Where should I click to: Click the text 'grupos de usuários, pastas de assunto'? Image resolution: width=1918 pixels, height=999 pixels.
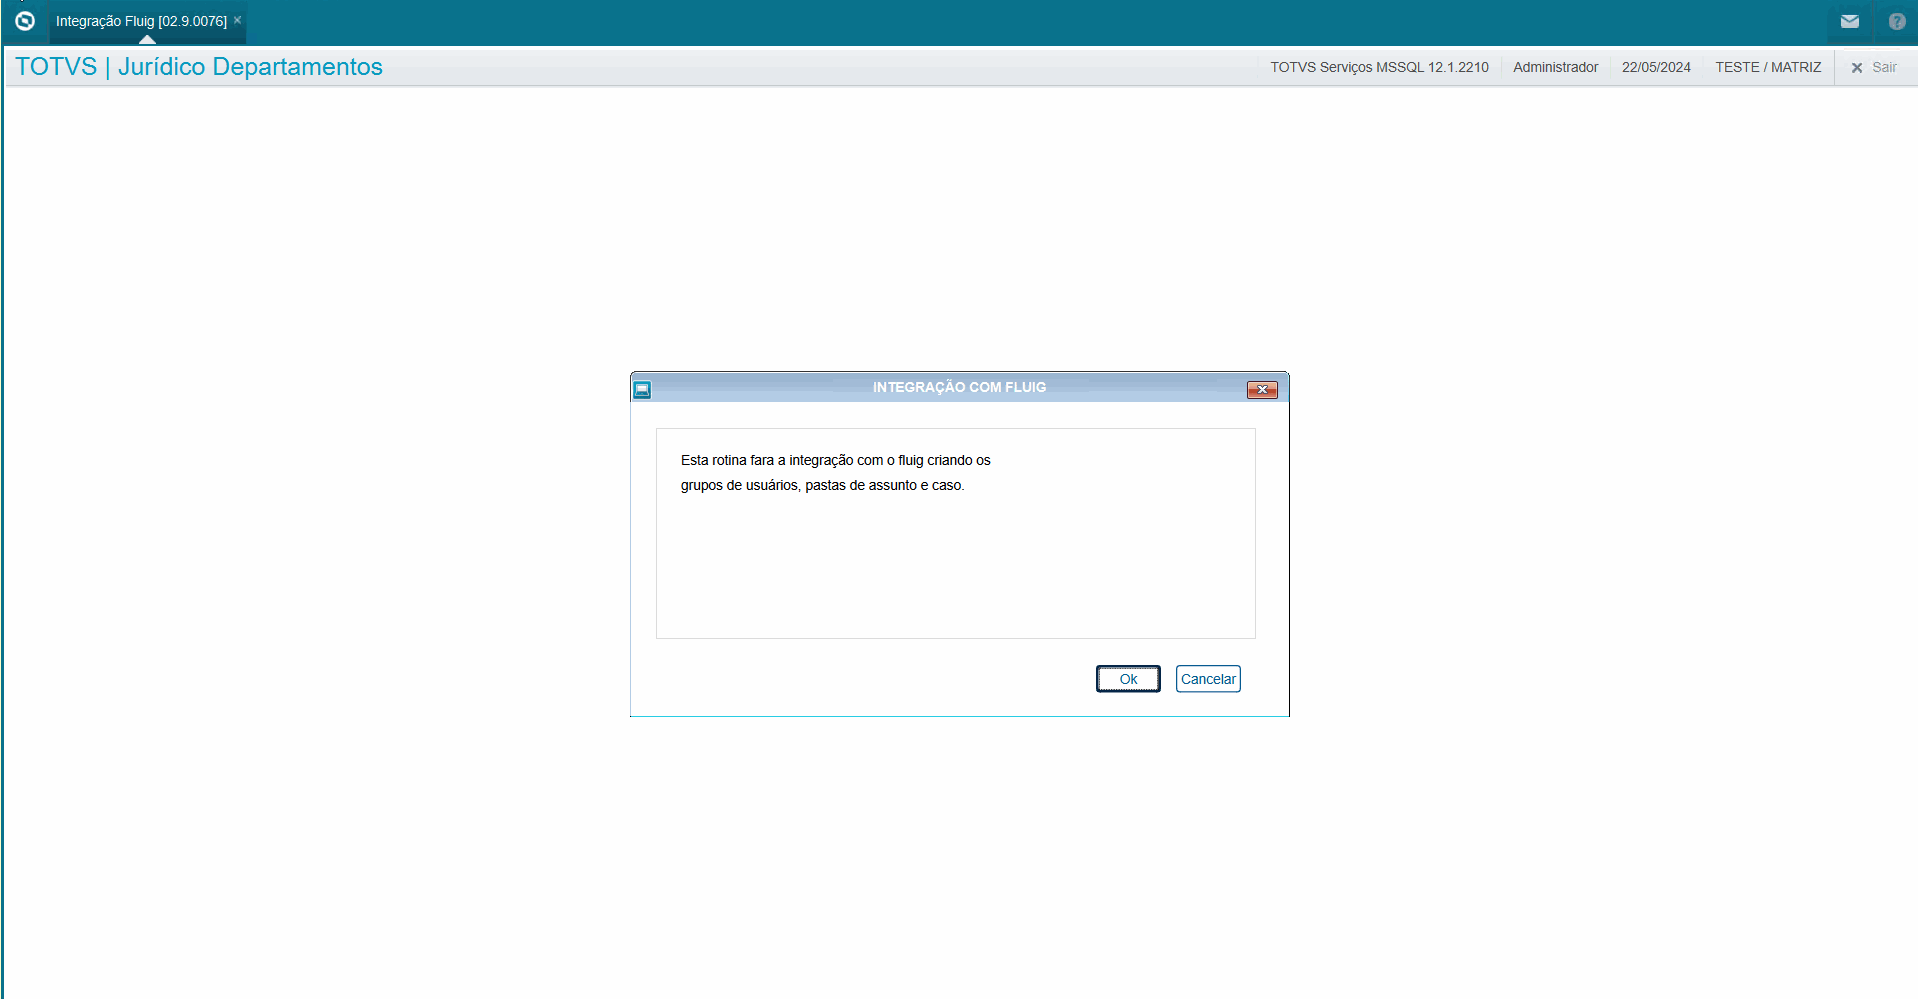tap(799, 485)
